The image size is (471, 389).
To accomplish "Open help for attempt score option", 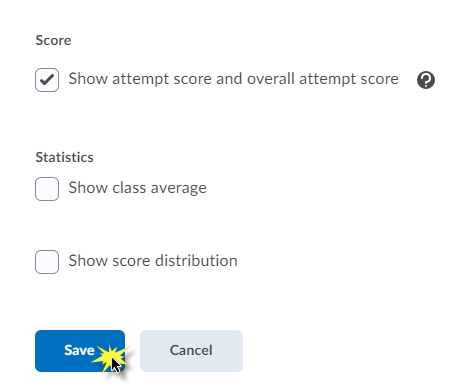I will [426, 80].
